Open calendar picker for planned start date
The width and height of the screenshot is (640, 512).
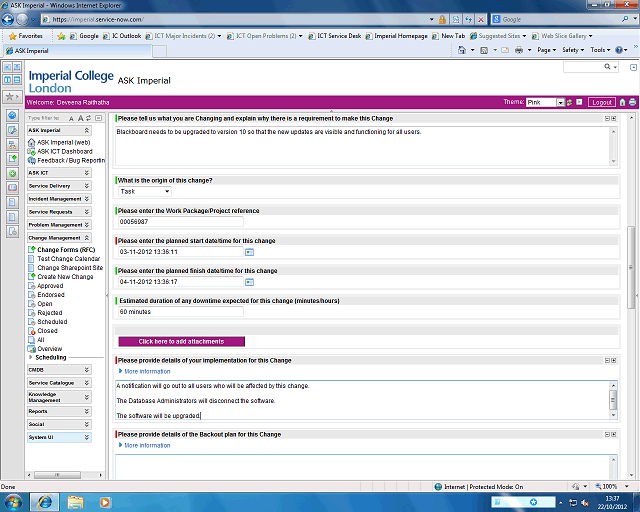point(249,252)
